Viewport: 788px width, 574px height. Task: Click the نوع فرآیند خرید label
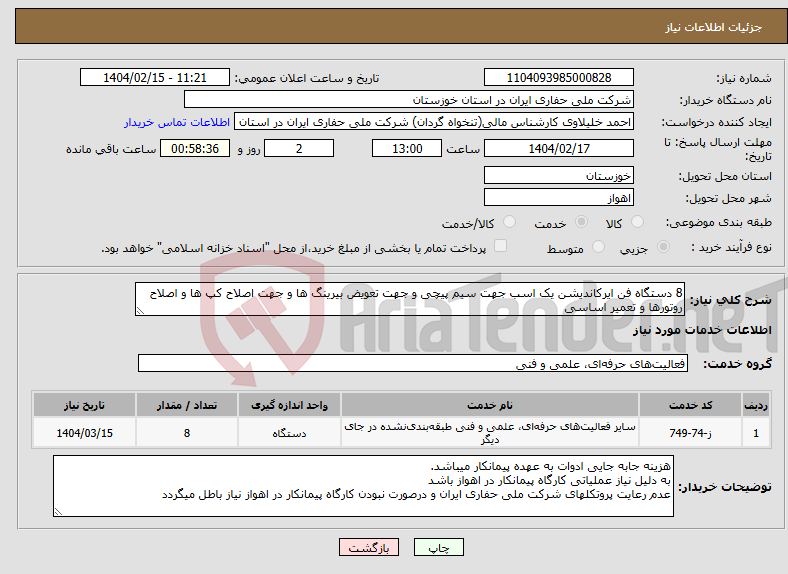click(x=732, y=247)
